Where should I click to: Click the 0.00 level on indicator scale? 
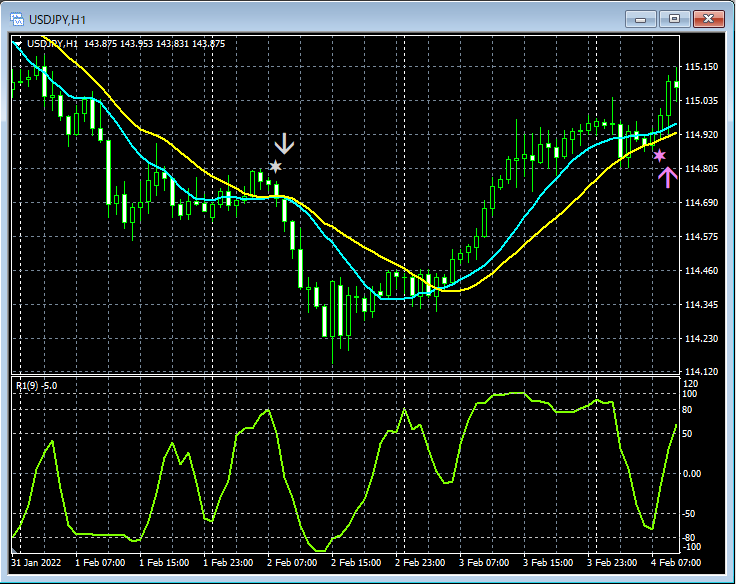click(x=691, y=474)
